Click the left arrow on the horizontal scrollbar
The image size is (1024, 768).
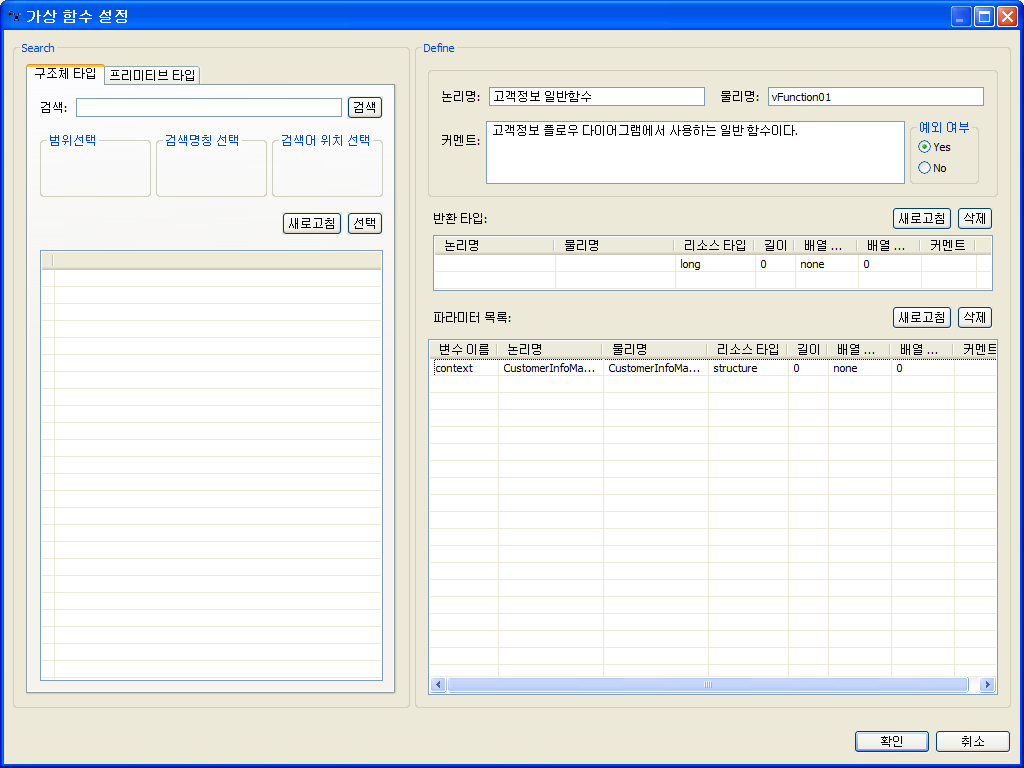click(x=437, y=685)
